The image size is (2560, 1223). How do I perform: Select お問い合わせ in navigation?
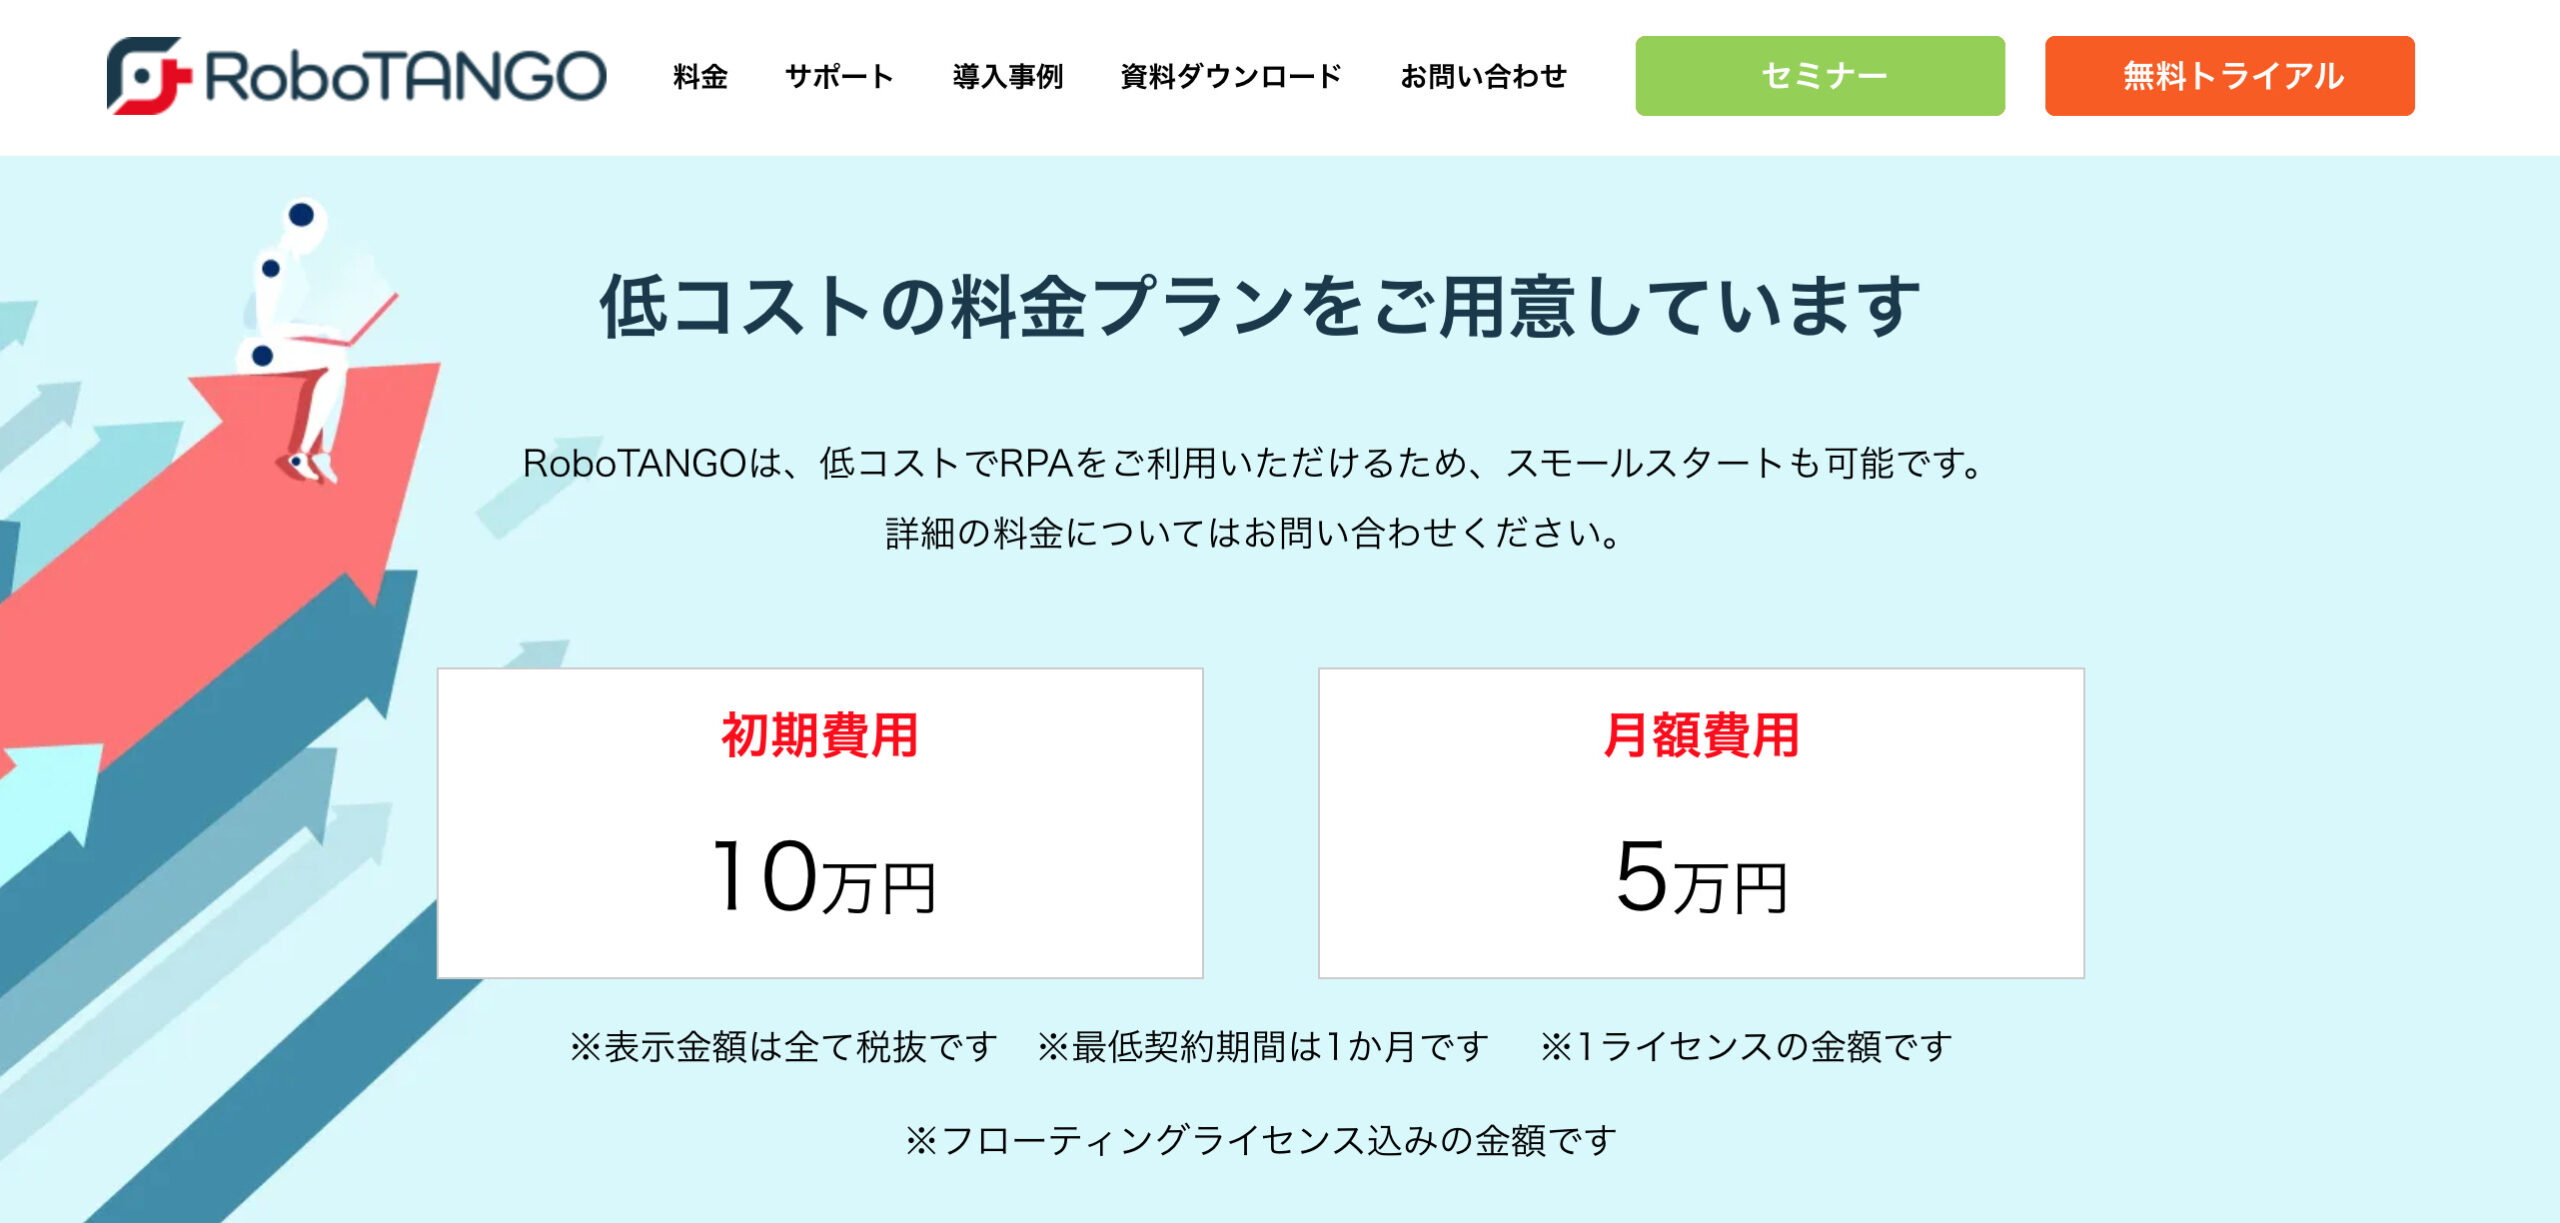1483,76
